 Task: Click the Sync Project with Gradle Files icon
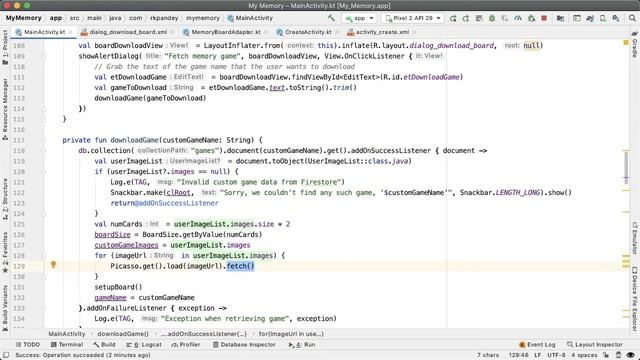point(590,18)
